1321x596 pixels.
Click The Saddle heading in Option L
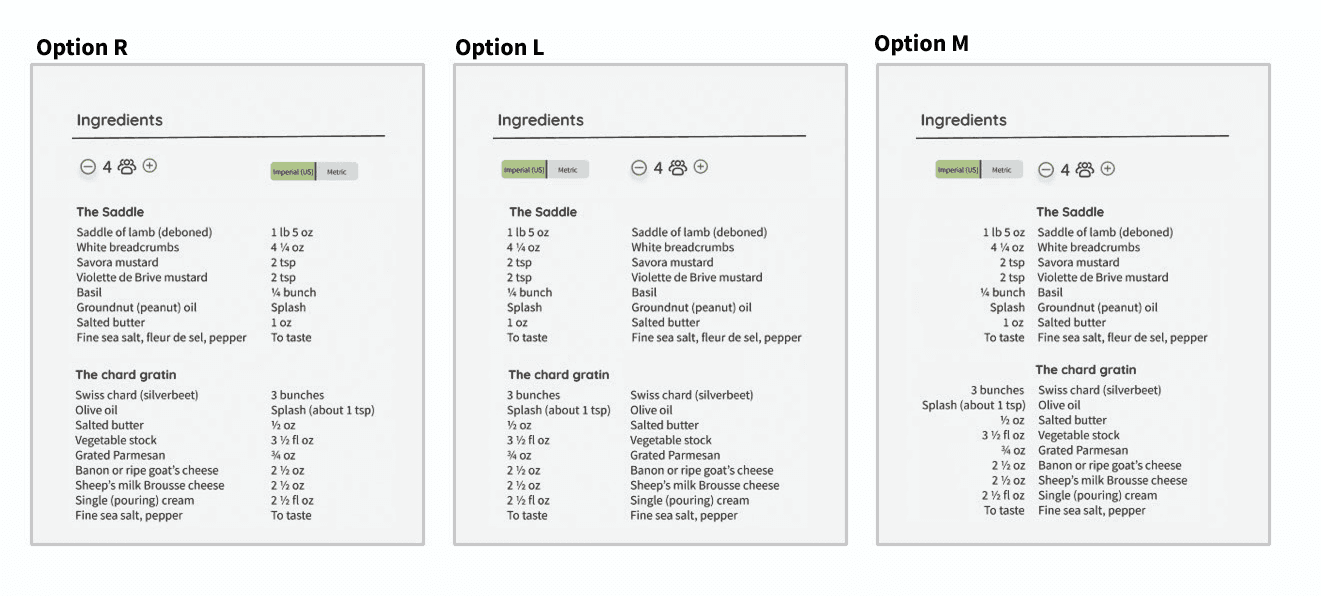pos(543,212)
